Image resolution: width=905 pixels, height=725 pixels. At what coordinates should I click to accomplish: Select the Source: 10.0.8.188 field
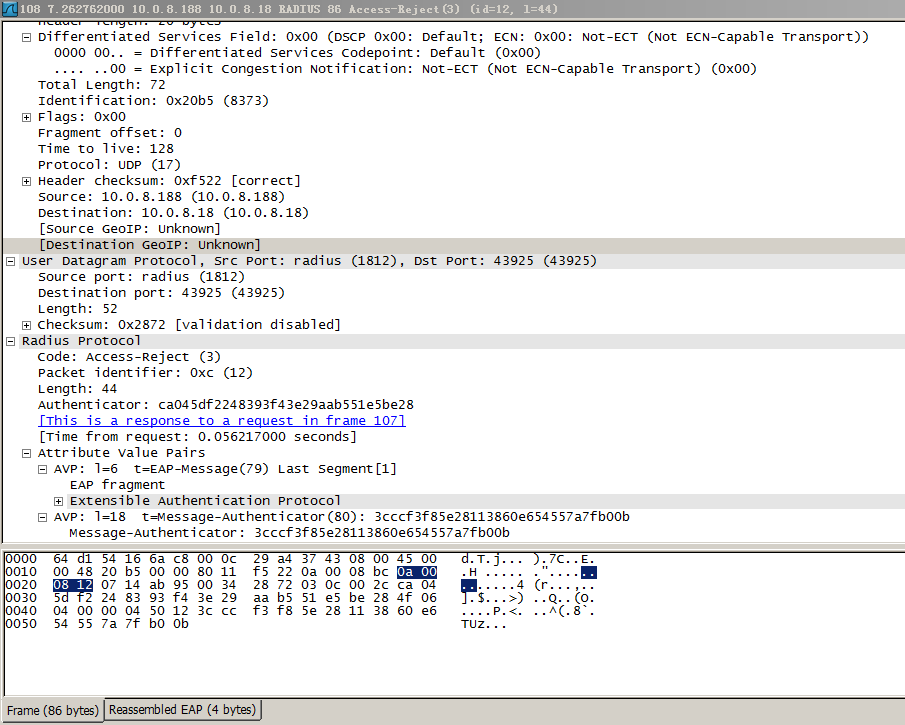(150, 196)
